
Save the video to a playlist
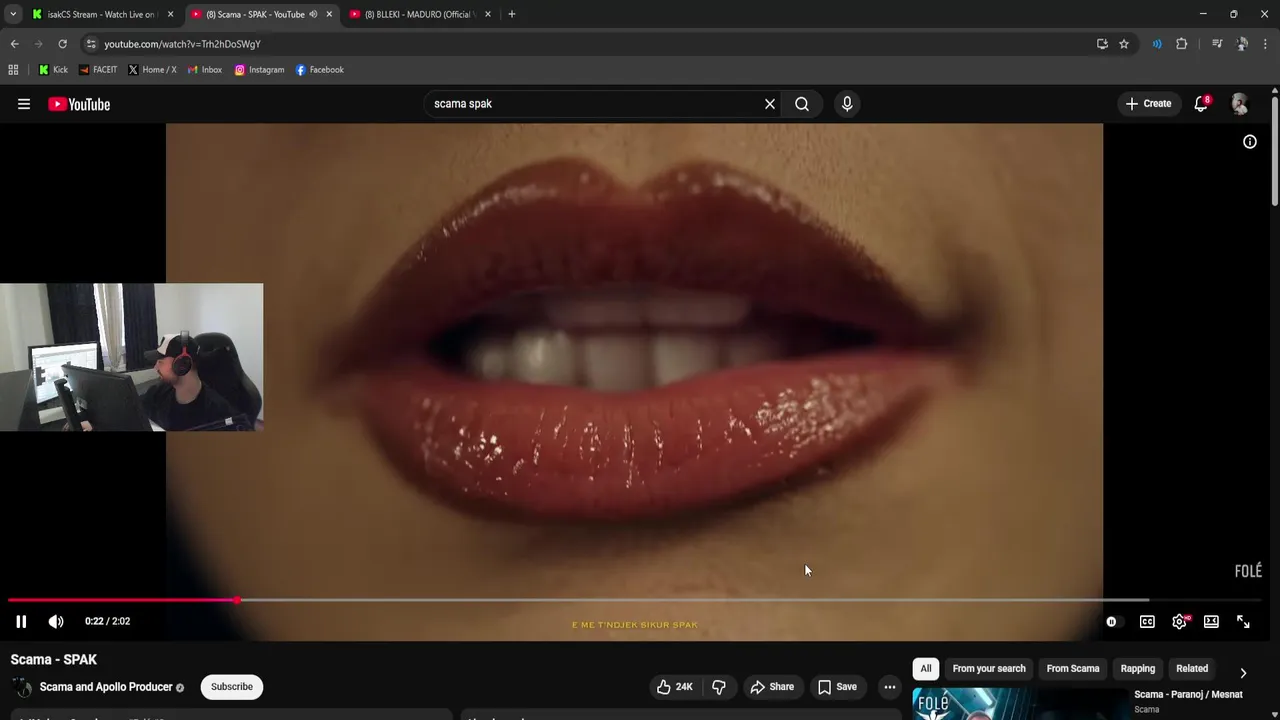pos(837,687)
